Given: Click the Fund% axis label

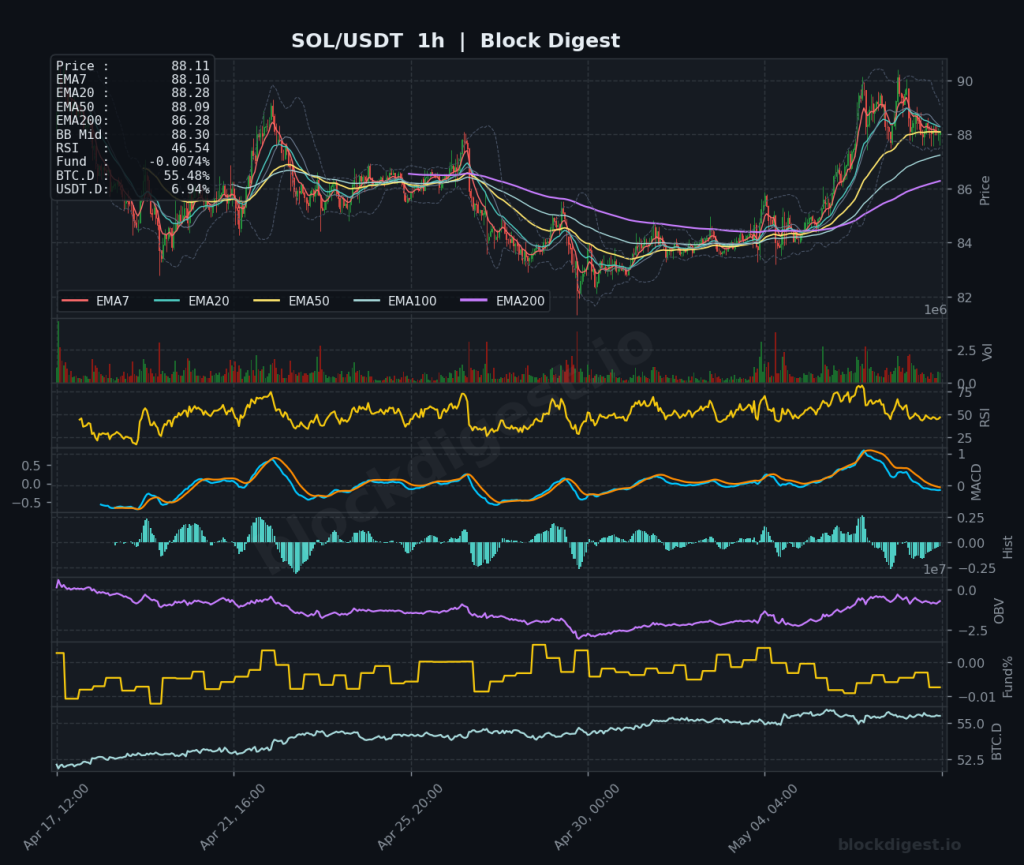Looking at the screenshot, I should (x=1007, y=676).
